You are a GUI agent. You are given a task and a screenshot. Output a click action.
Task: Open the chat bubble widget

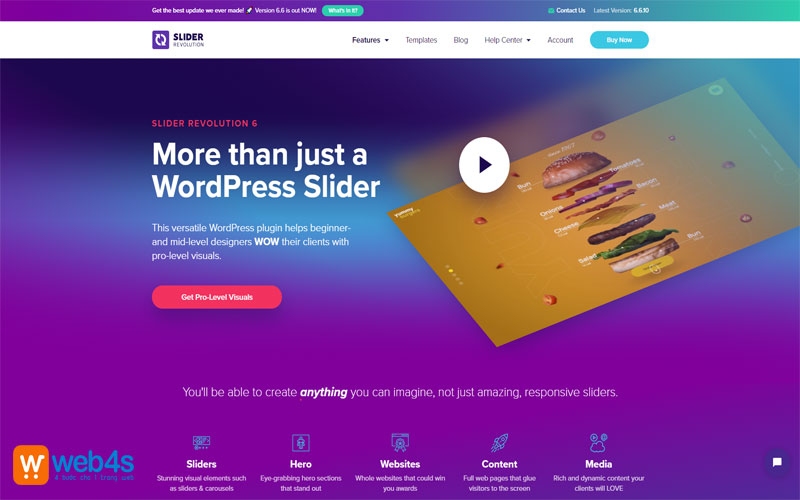point(777,462)
